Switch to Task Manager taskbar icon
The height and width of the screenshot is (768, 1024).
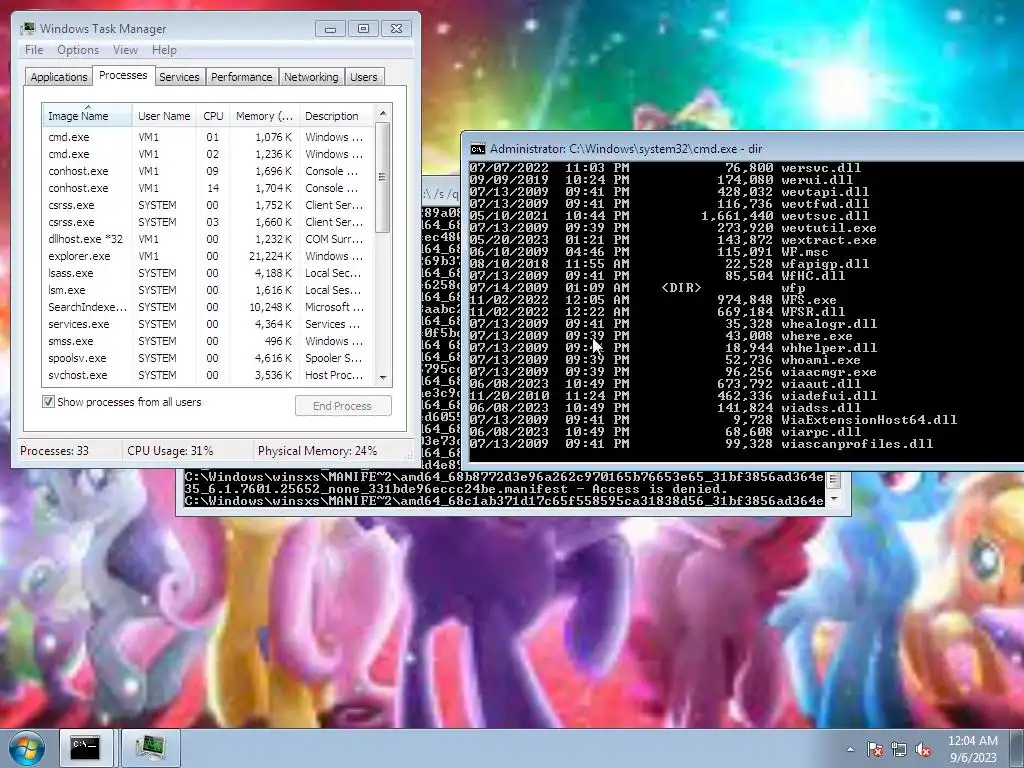coord(151,748)
